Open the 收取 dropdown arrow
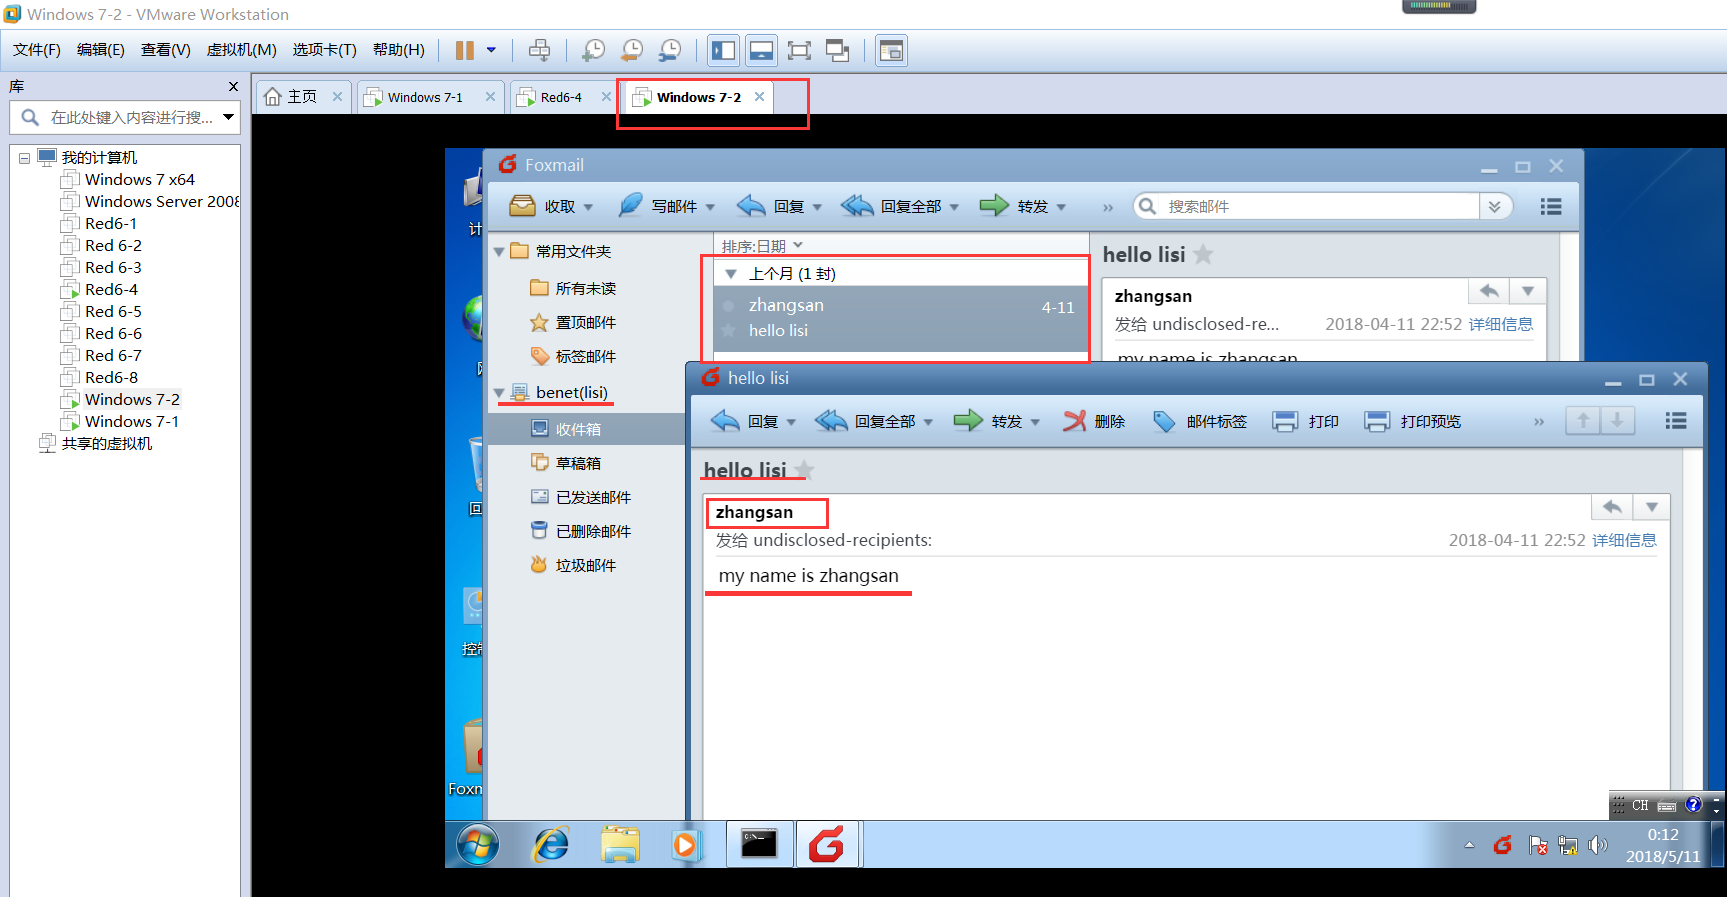Screen dimensions: 1727x897 point(588,207)
